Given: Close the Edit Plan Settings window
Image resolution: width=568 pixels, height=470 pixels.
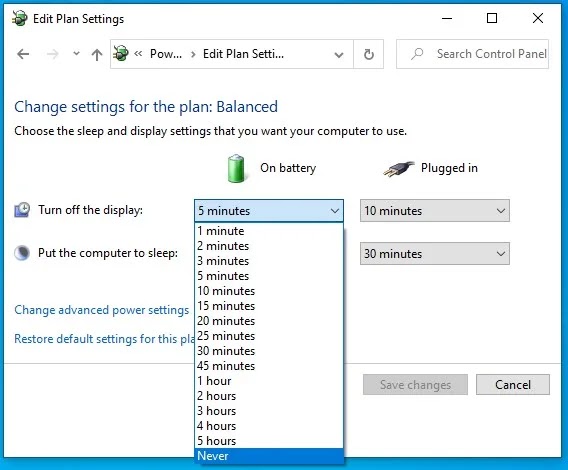Looking at the screenshot, I should [538, 18].
